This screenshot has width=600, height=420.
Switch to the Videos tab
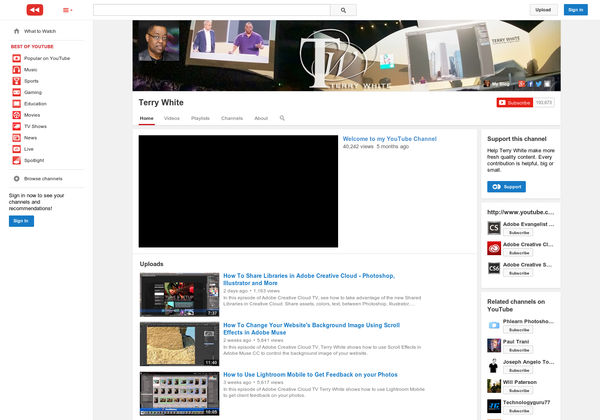coord(172,118)
